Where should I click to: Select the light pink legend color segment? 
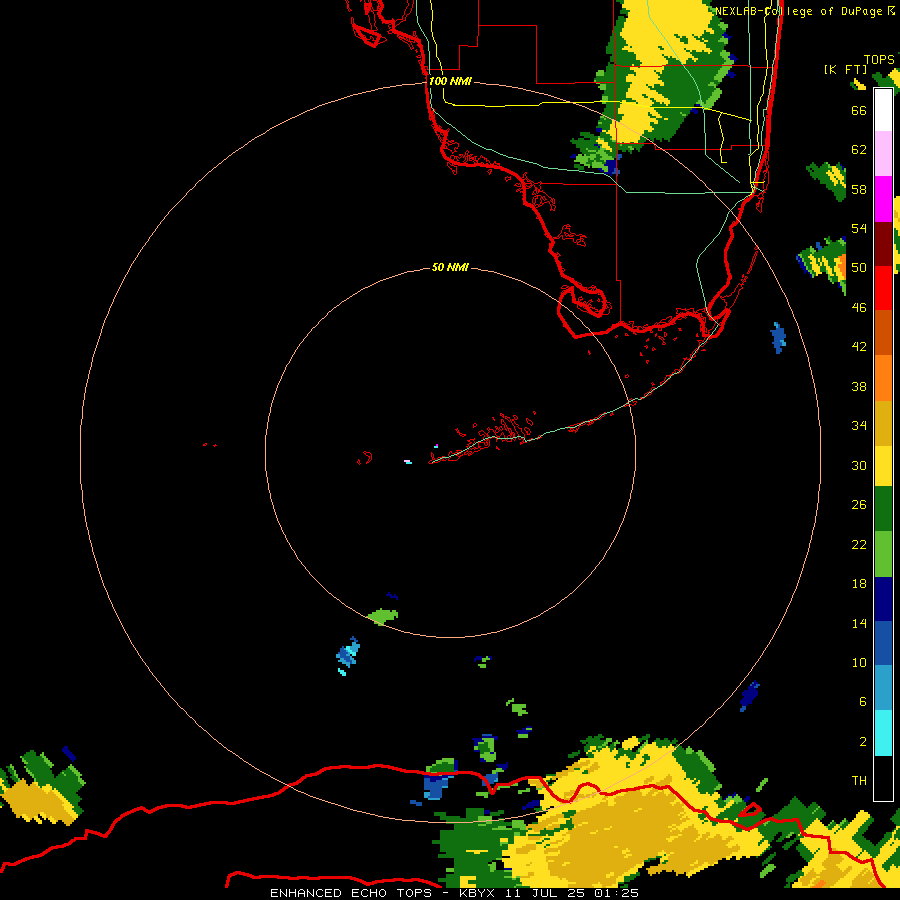(x=883, y=154)
